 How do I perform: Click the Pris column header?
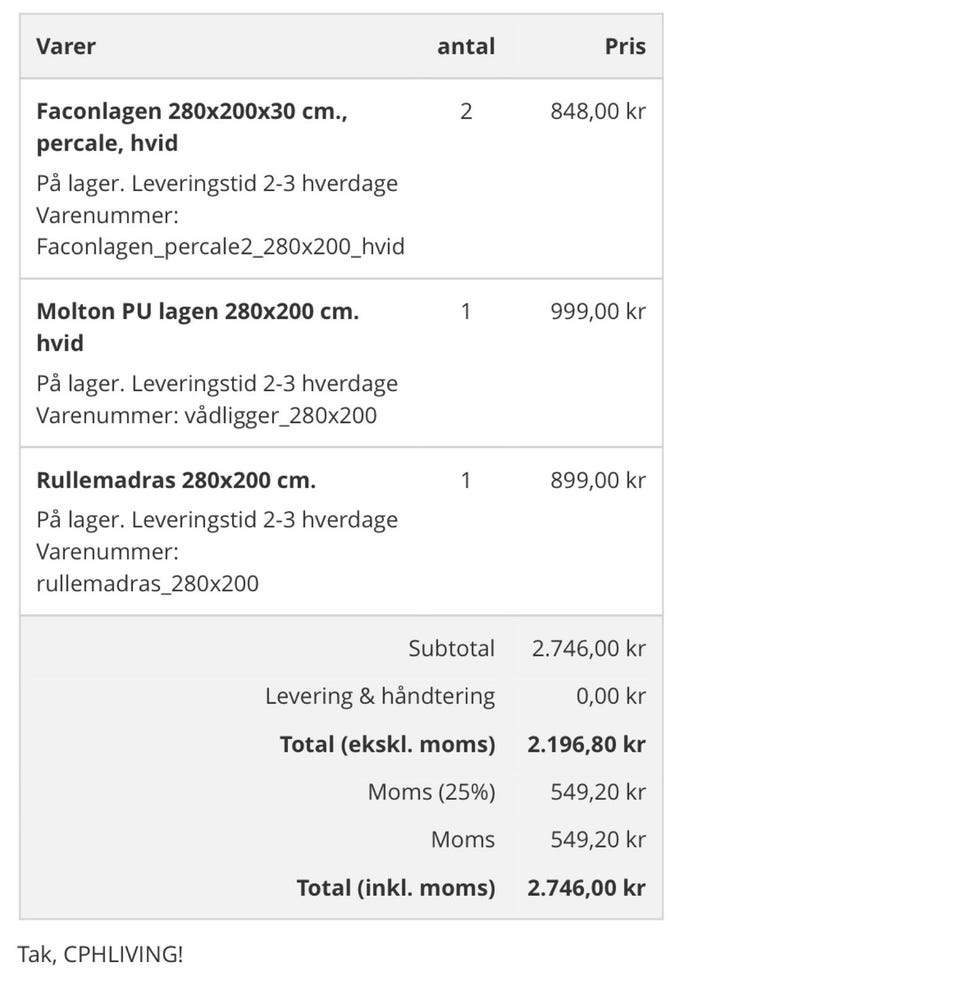click(x=625, y=46)
